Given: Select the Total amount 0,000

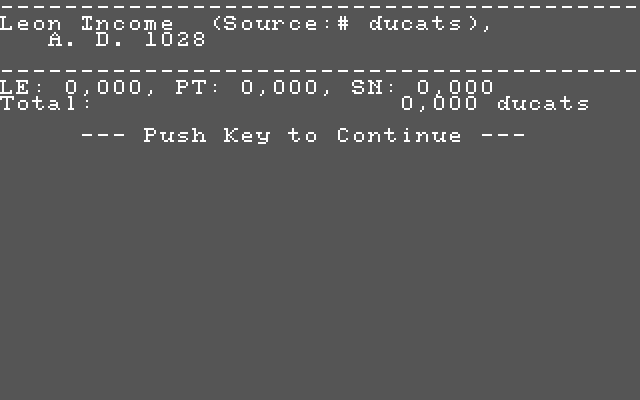Looking at the screenshot, I should coord(439,103).
